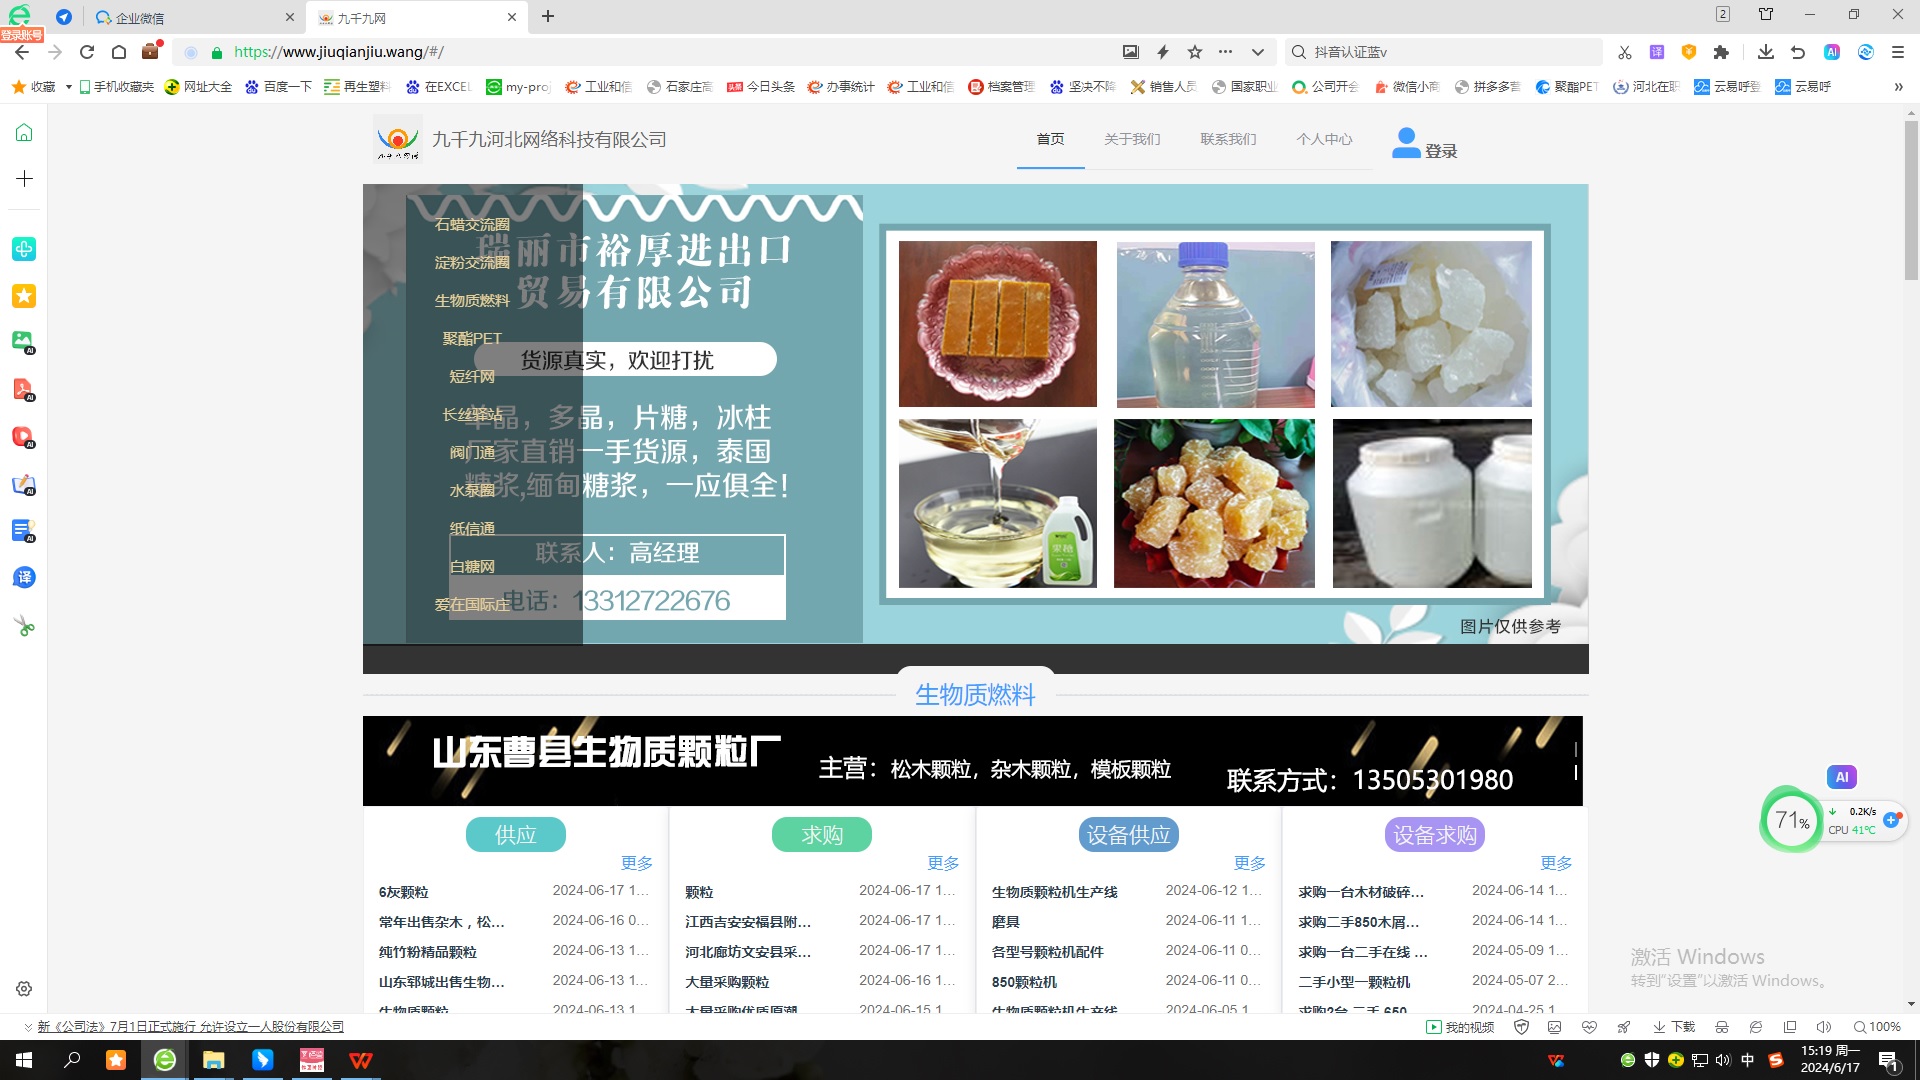Open sidebar settings gear icon

point(24,989)
